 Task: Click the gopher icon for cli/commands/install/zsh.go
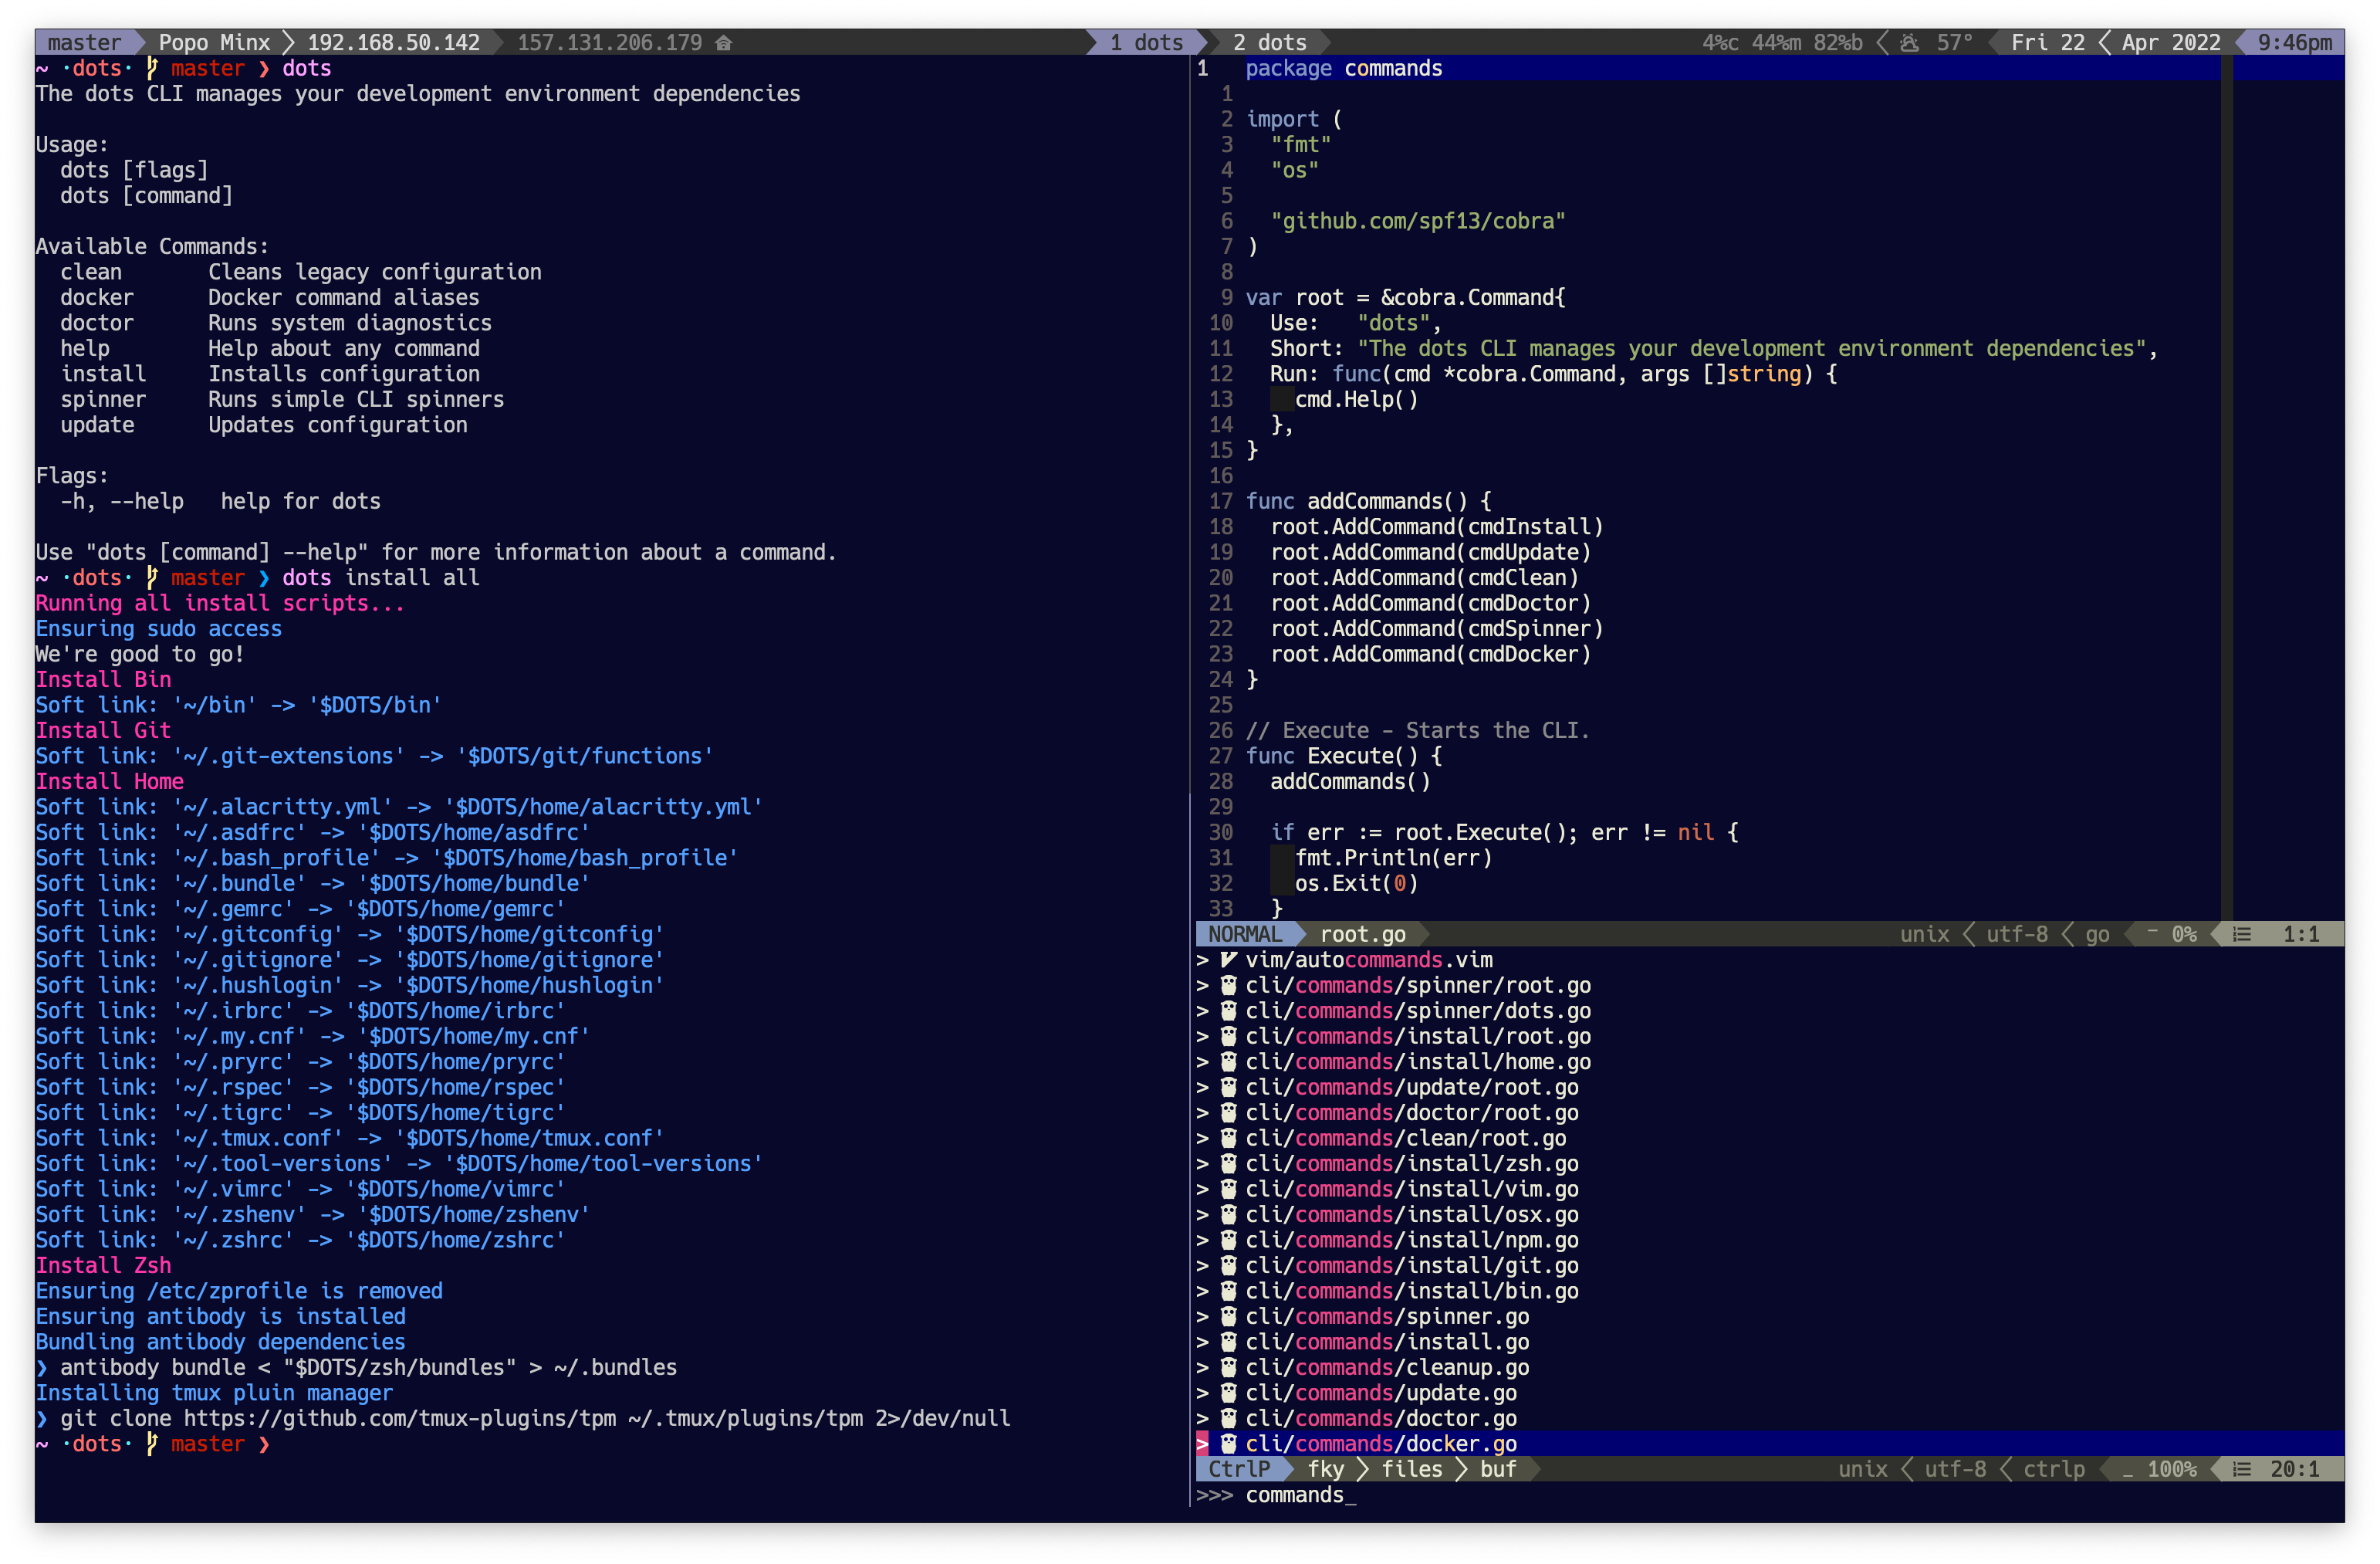1228,1164
